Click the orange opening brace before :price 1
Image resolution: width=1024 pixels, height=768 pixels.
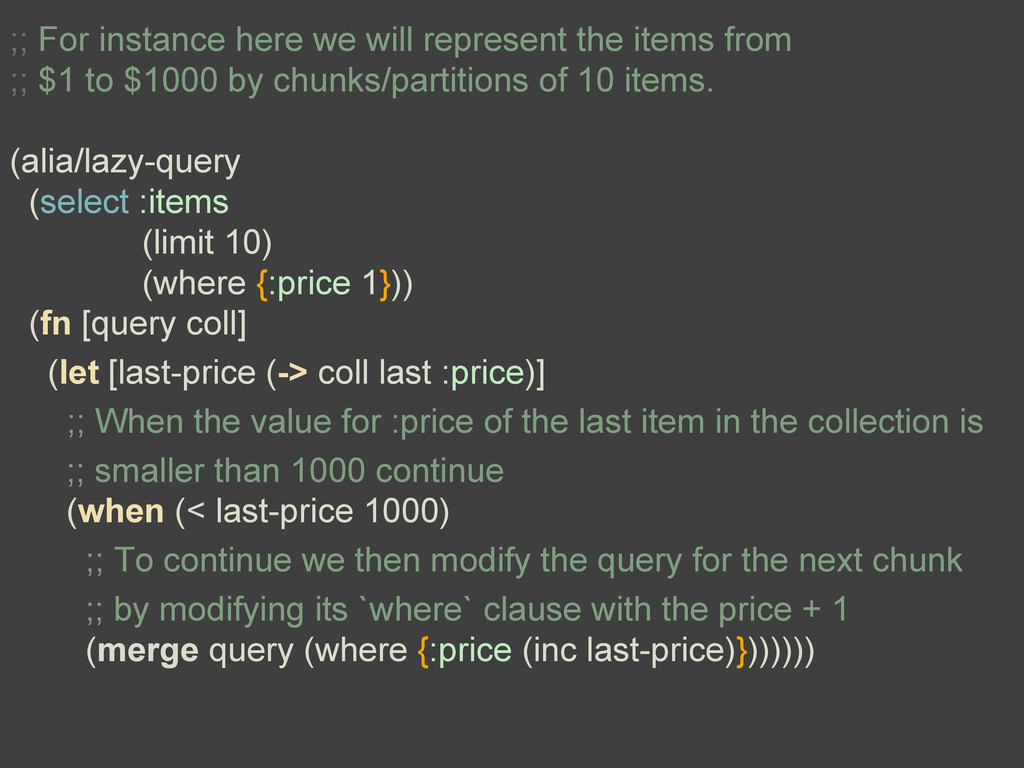click(x=262, y=284)
